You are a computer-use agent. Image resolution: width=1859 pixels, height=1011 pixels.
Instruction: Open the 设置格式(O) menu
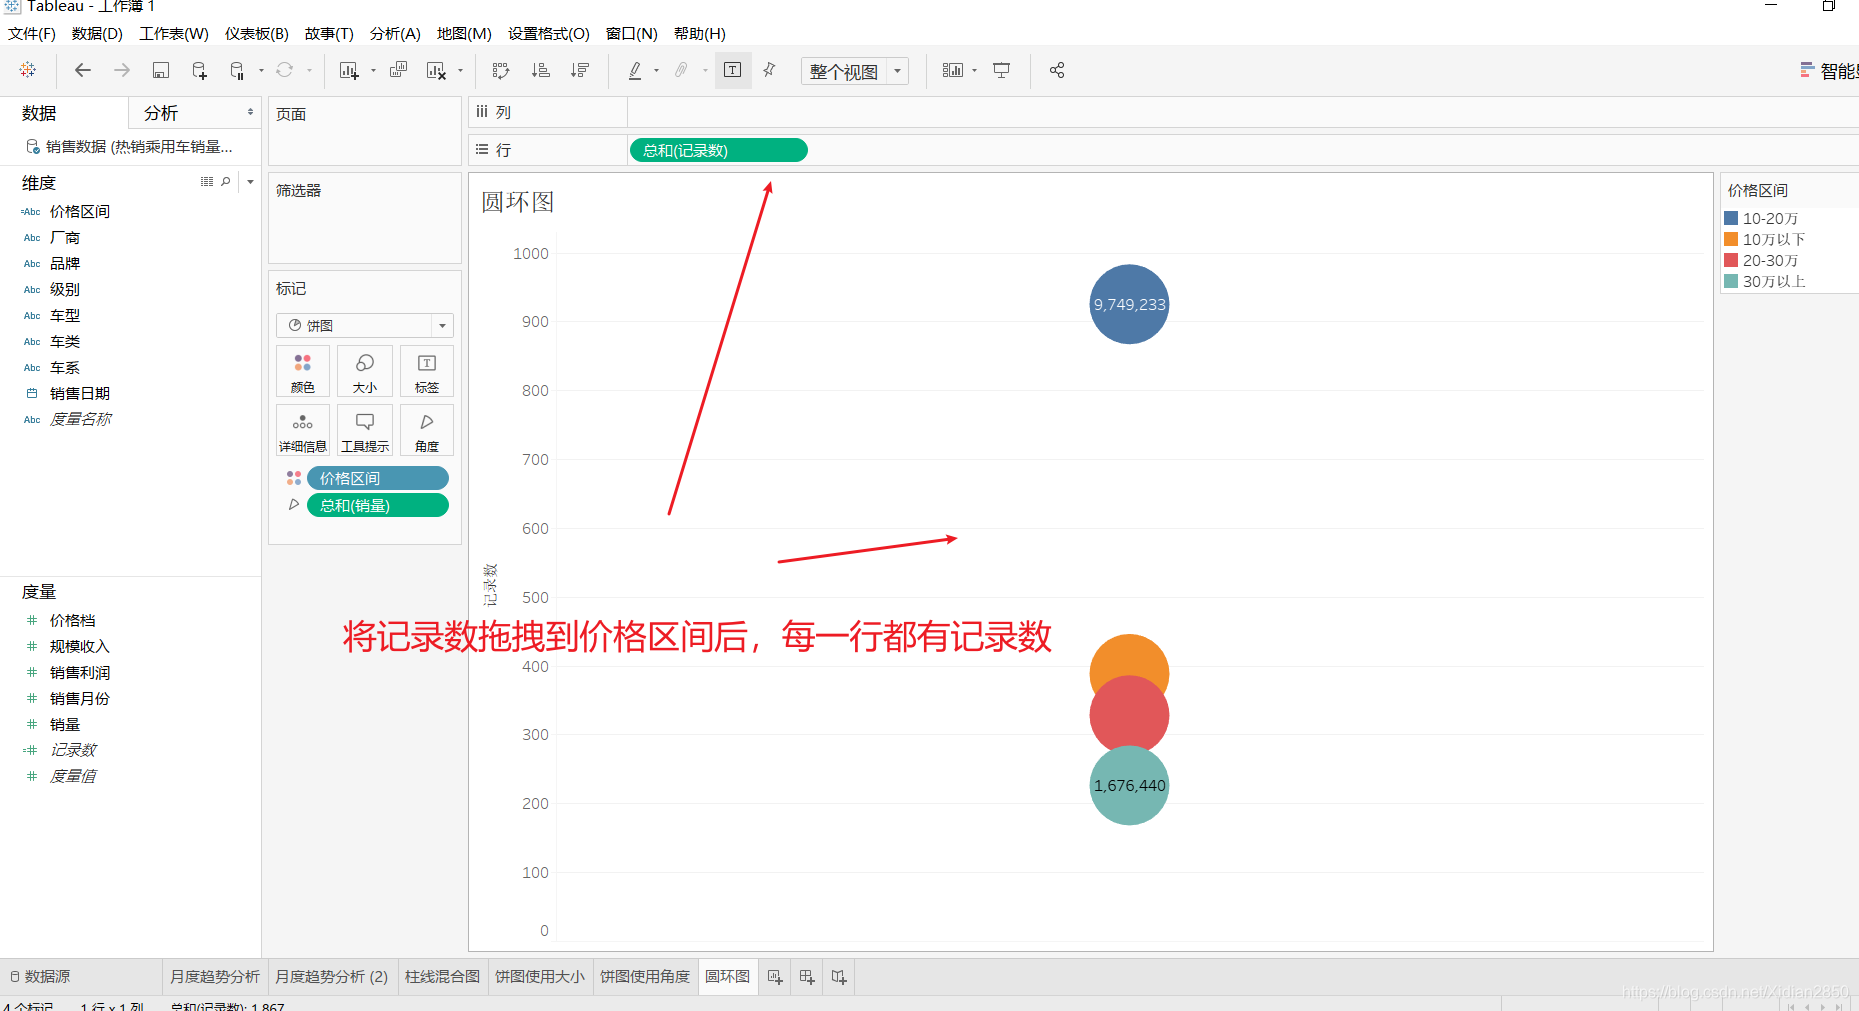(x=549, y=33)
